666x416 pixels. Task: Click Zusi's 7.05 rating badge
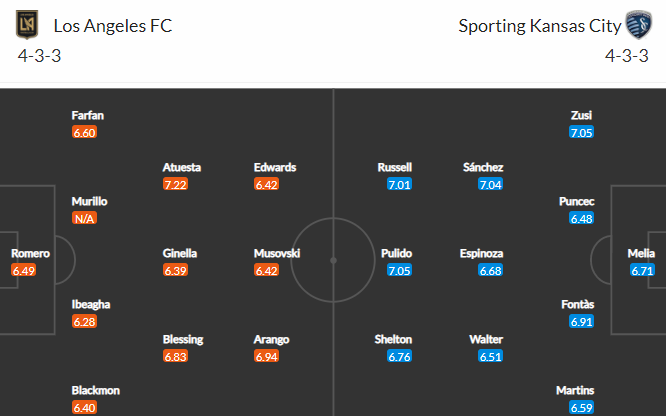tap(581, 133)
